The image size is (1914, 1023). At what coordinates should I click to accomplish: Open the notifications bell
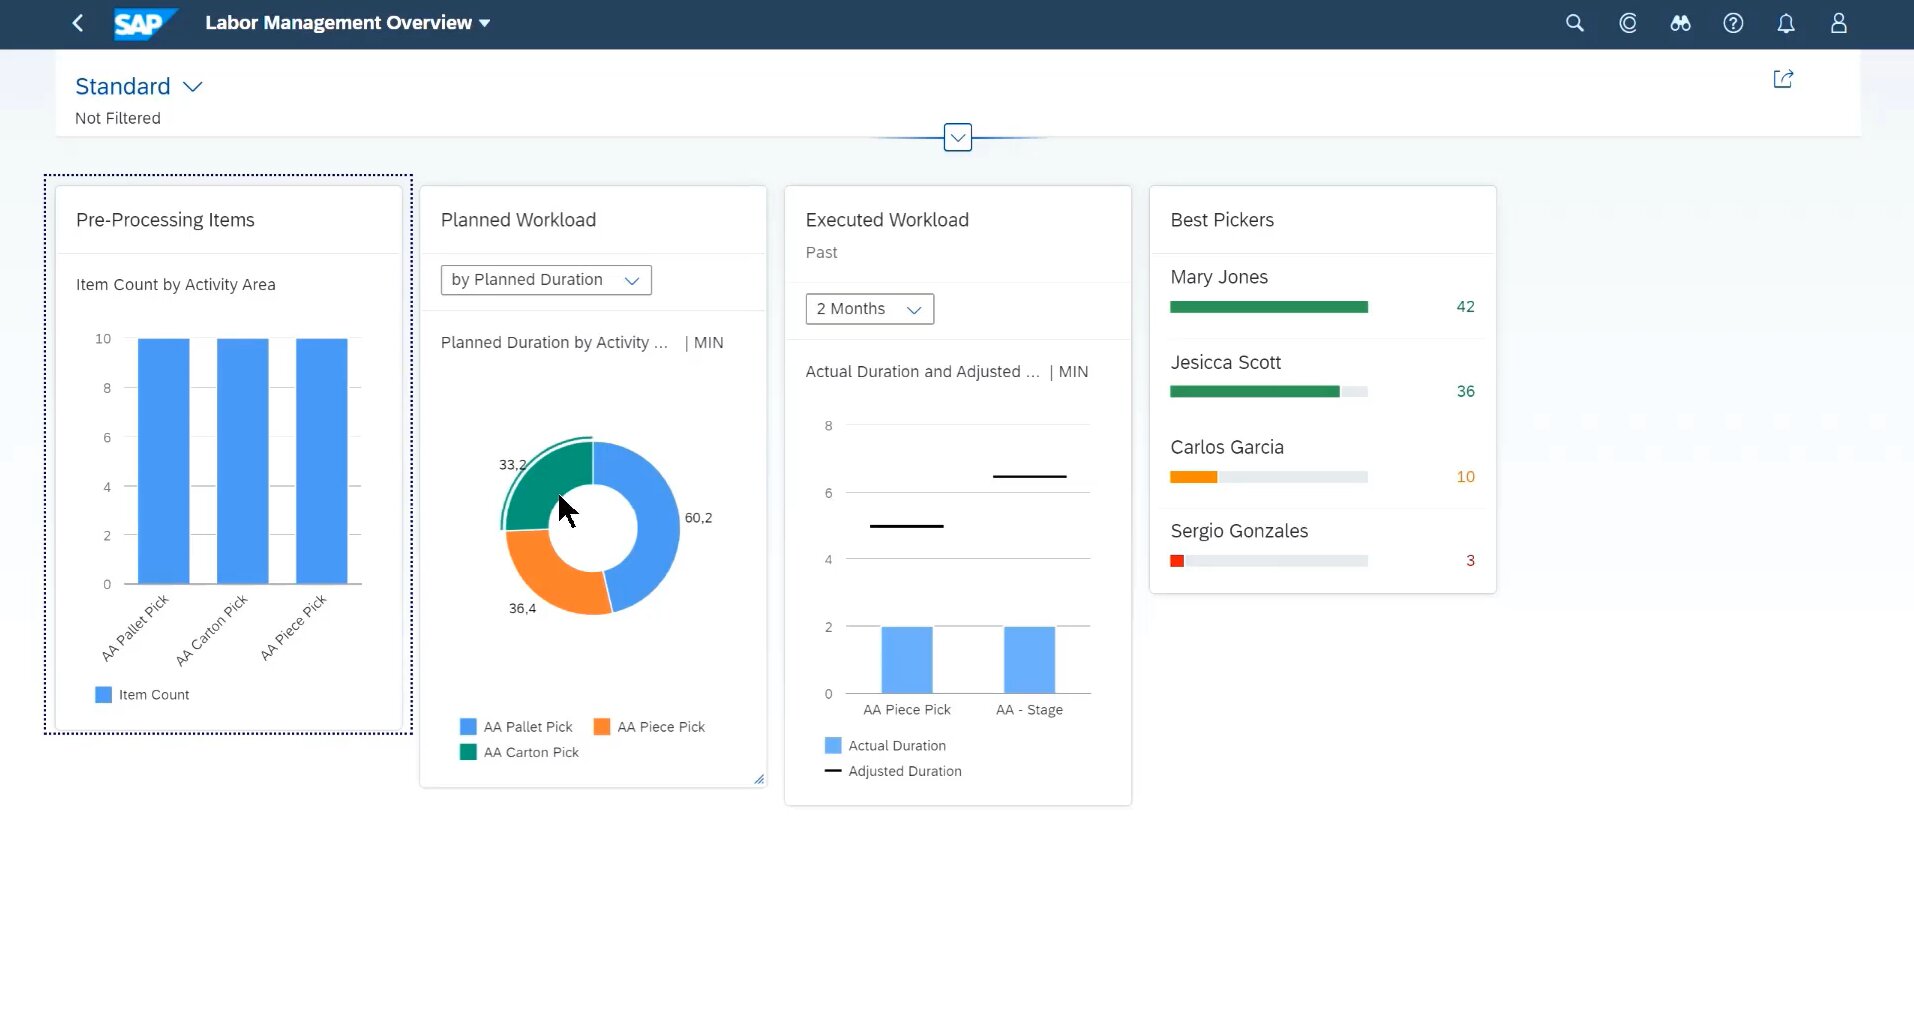click(x=1785, y=23)
